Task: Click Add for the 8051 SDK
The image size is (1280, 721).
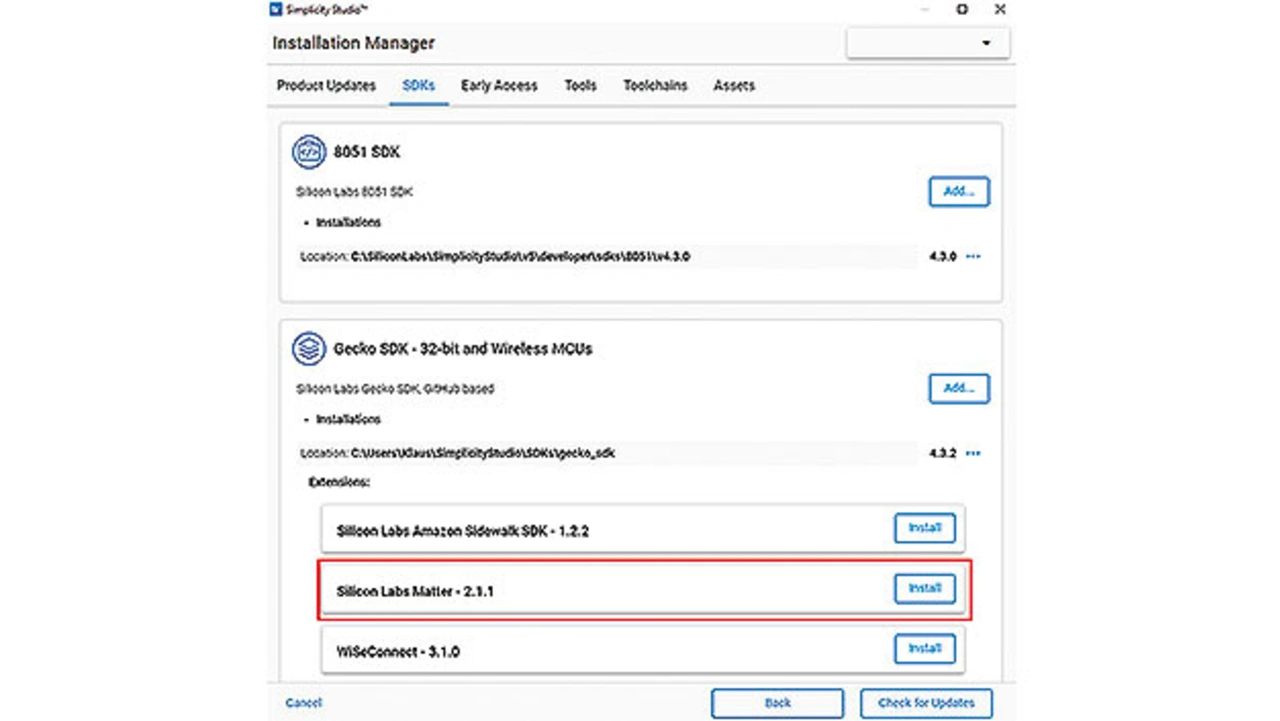Action: [x=958, y=191]
